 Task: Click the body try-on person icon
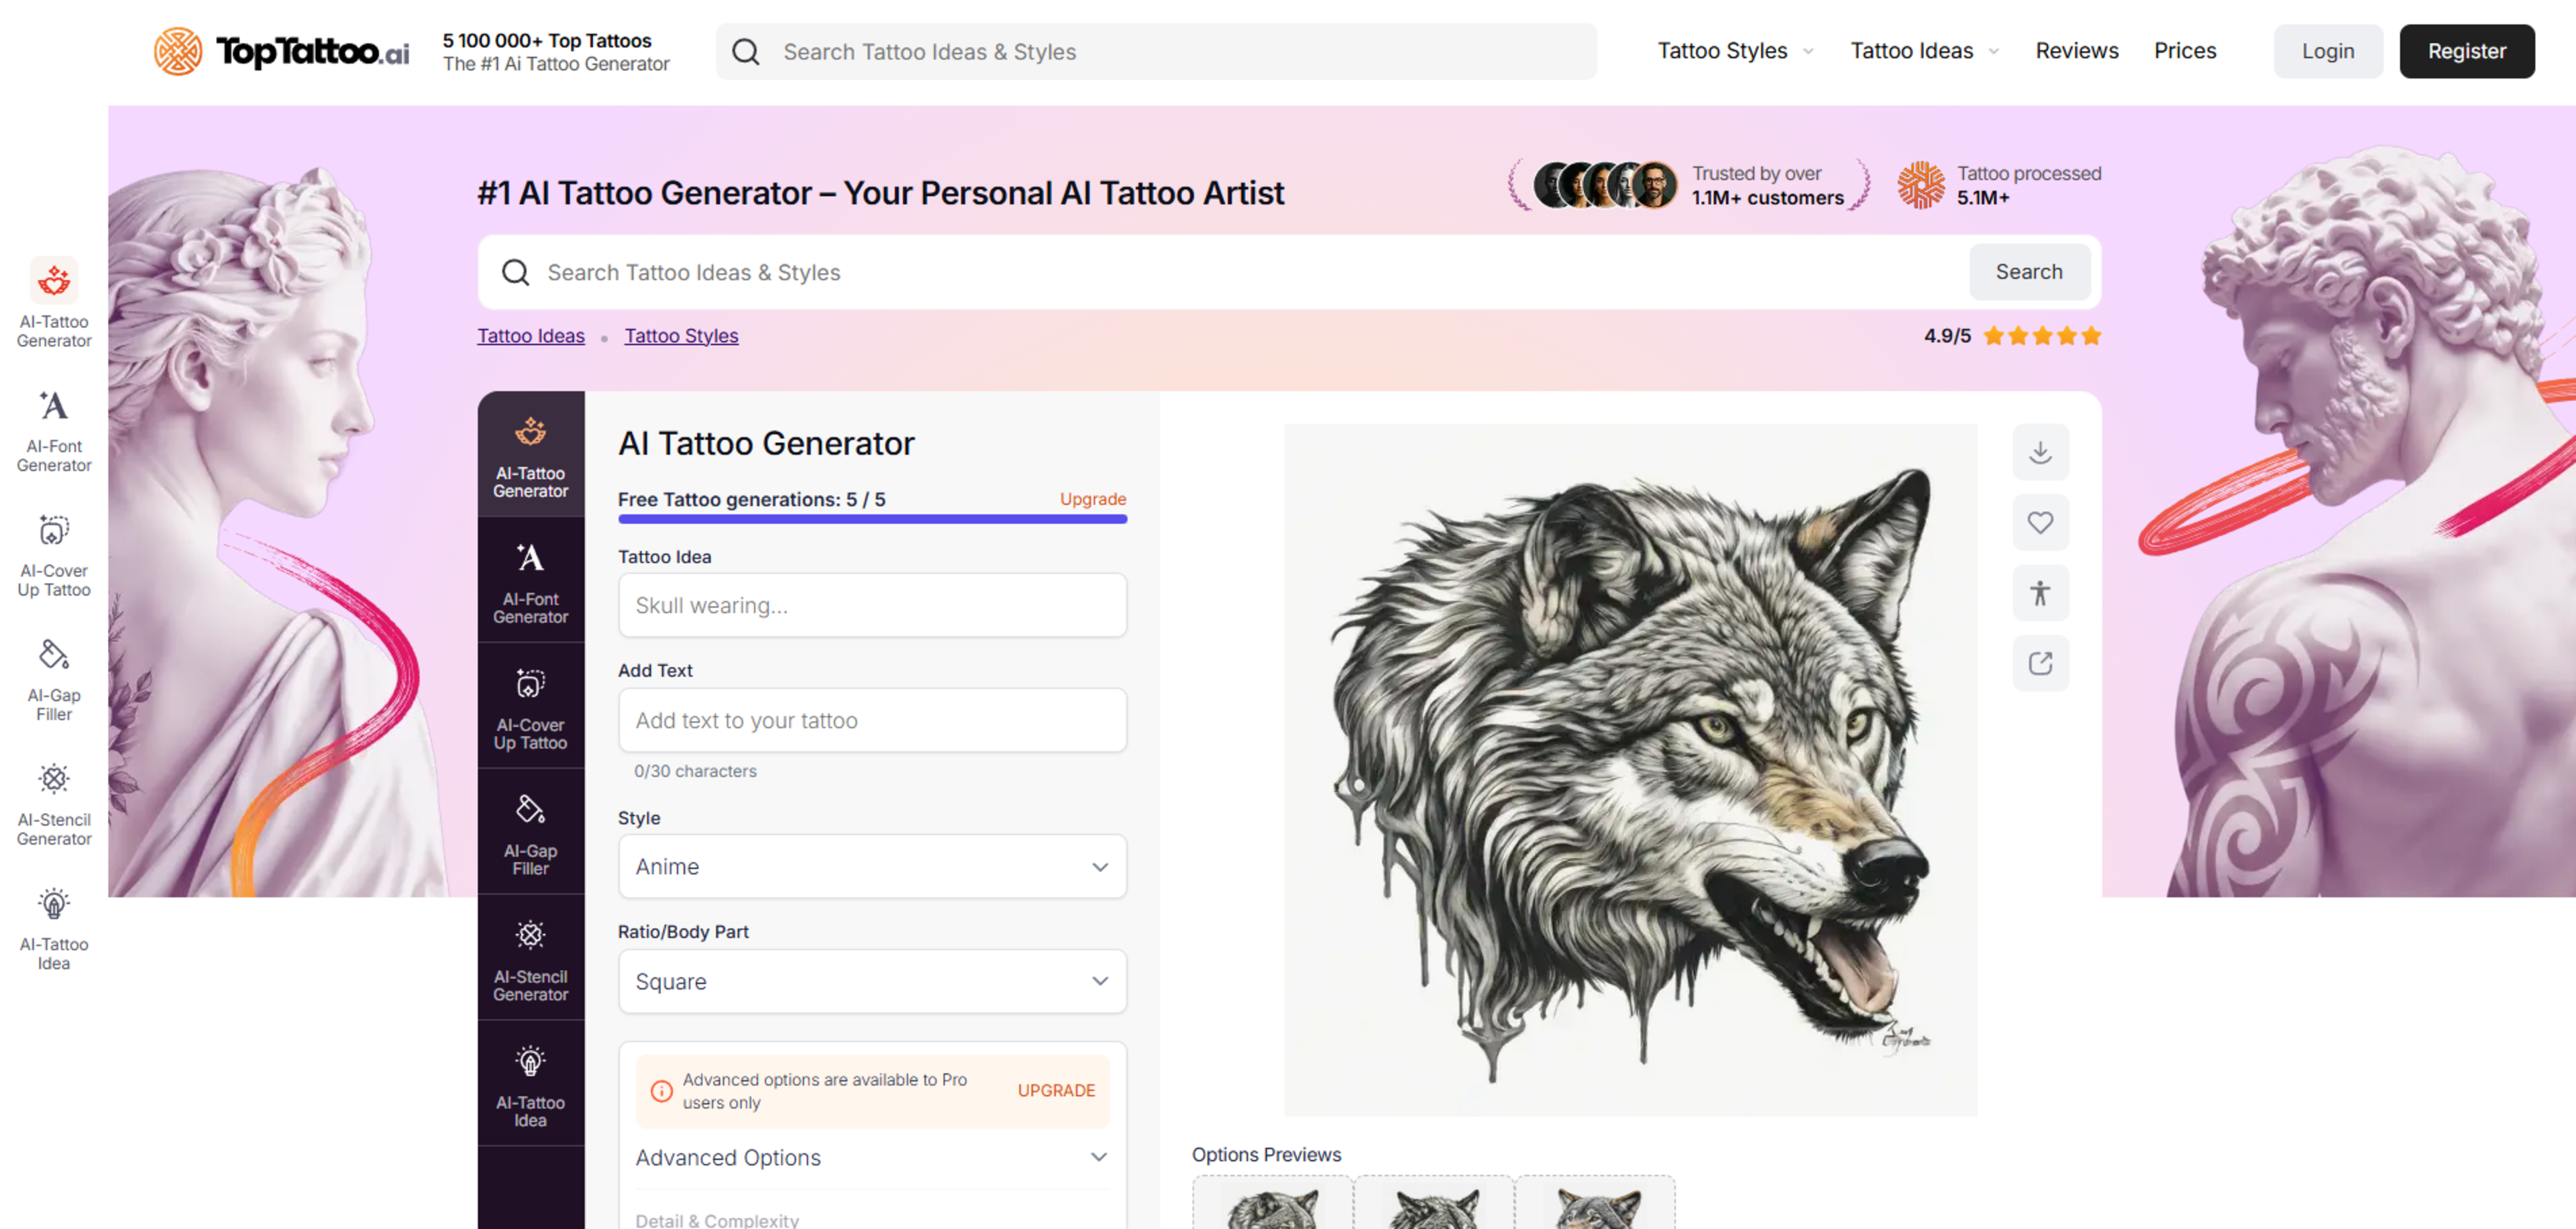(x=2040, y=593)
